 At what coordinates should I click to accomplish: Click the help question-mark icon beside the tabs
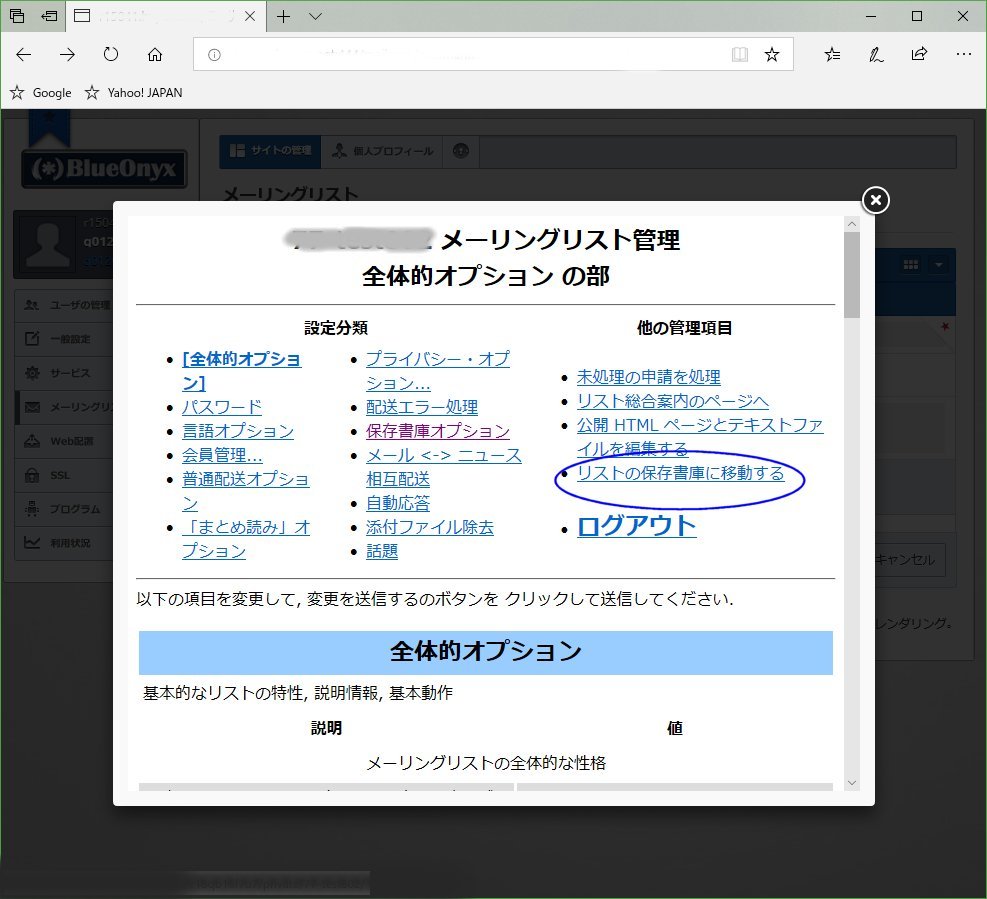[x=460, y=151]
